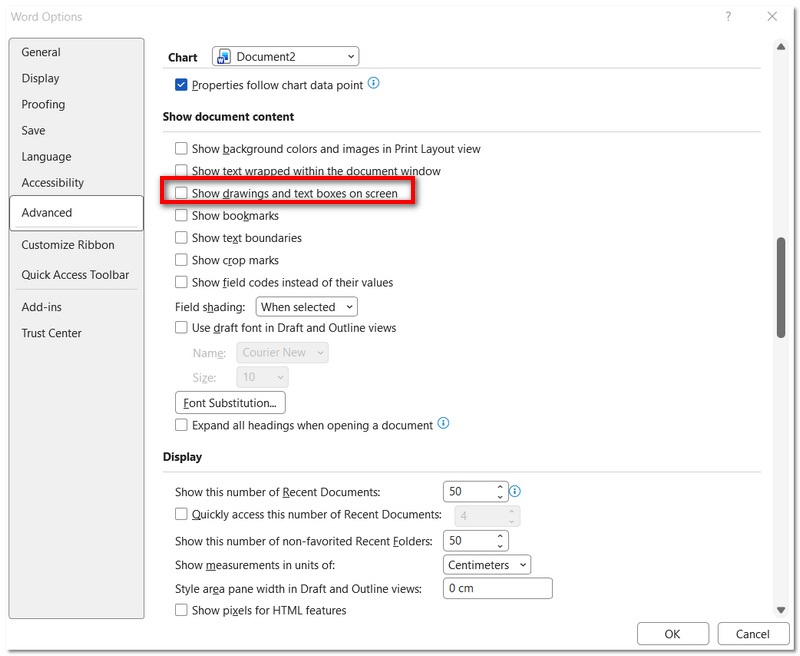Open the measurement units dropdown showing Centimeters
The image size is (800, 656).
(x=487, y=564)
